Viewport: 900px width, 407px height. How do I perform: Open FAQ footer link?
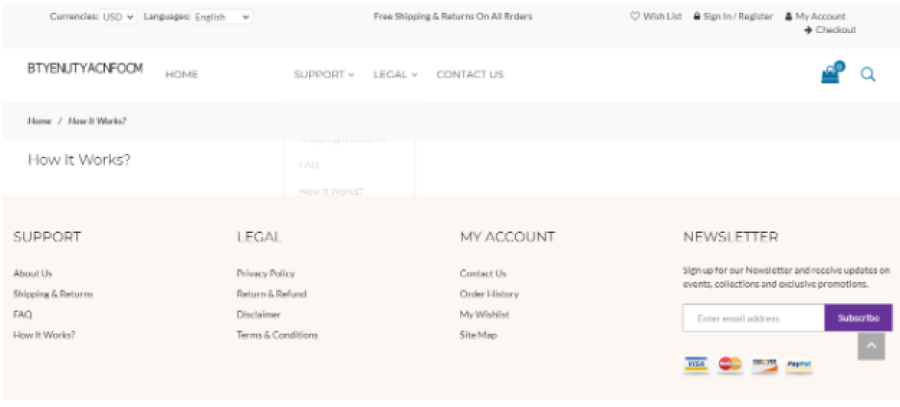(22, 315)
